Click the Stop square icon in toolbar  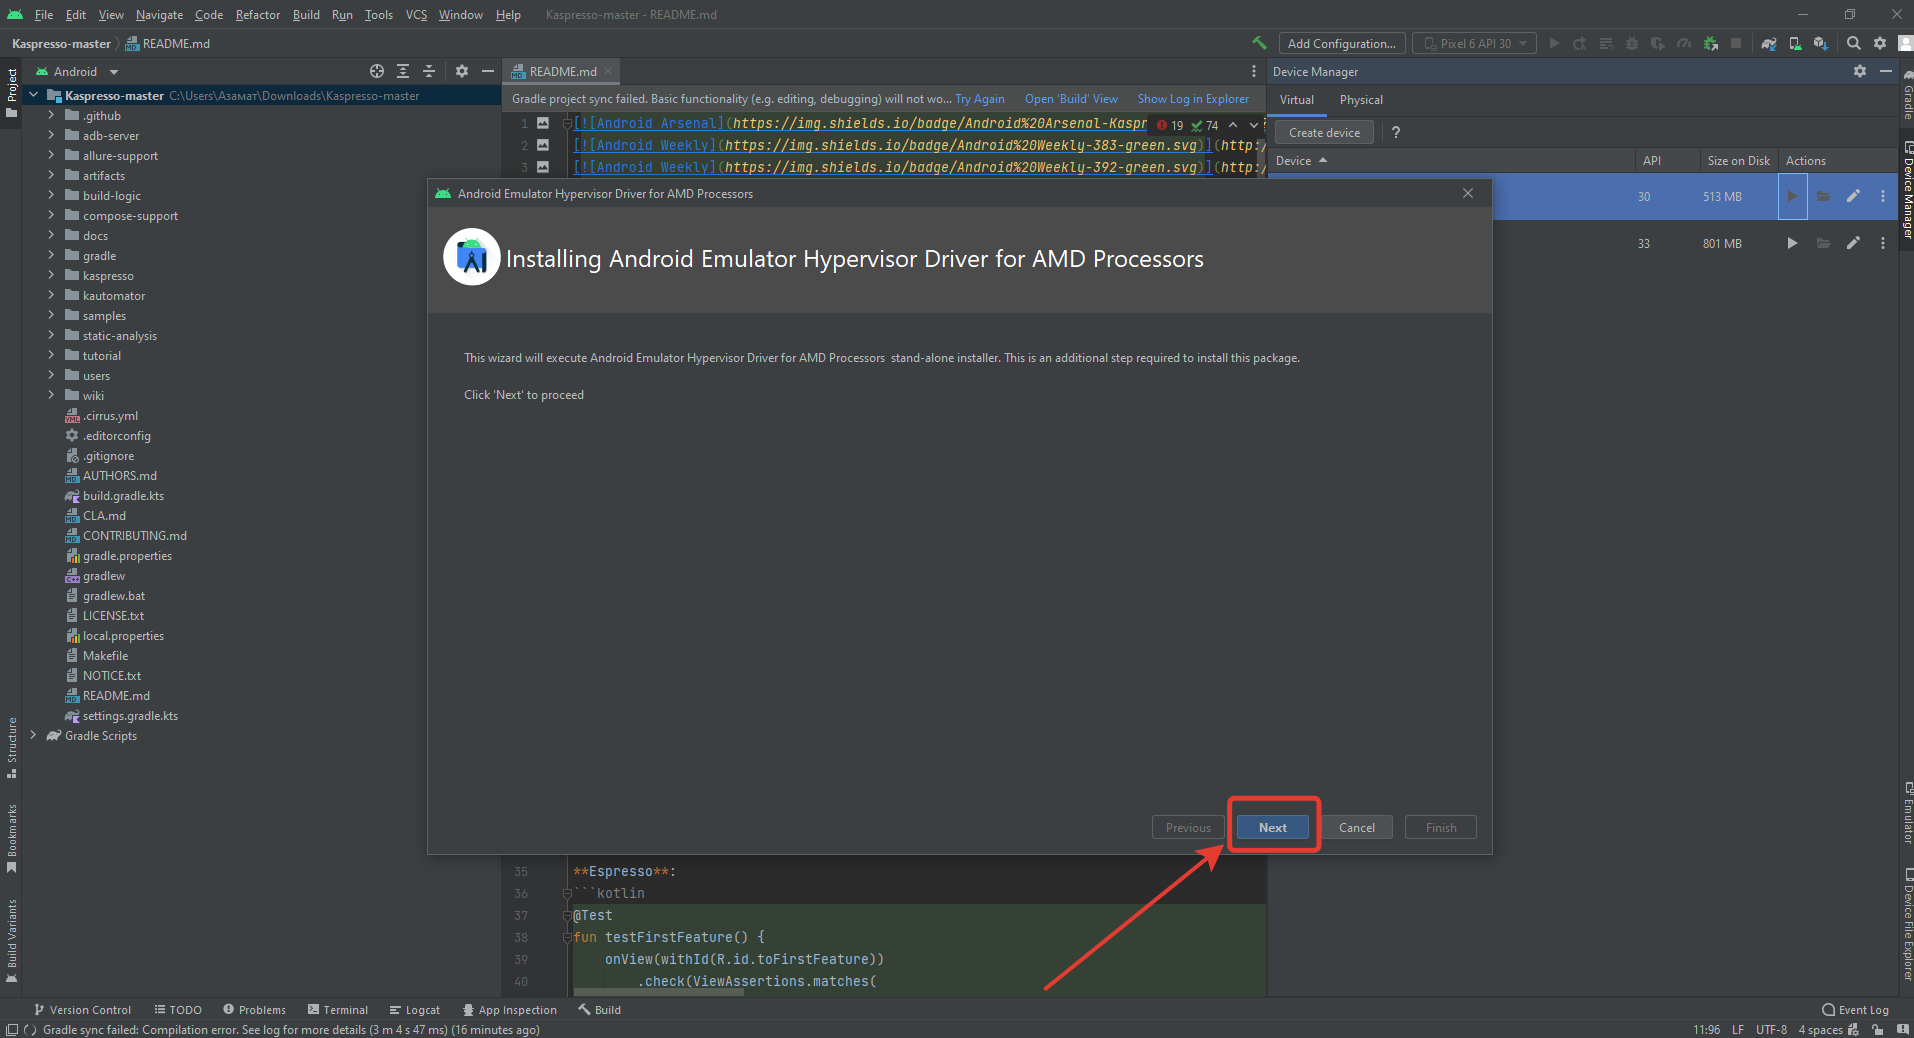(x=1736, y=43)
